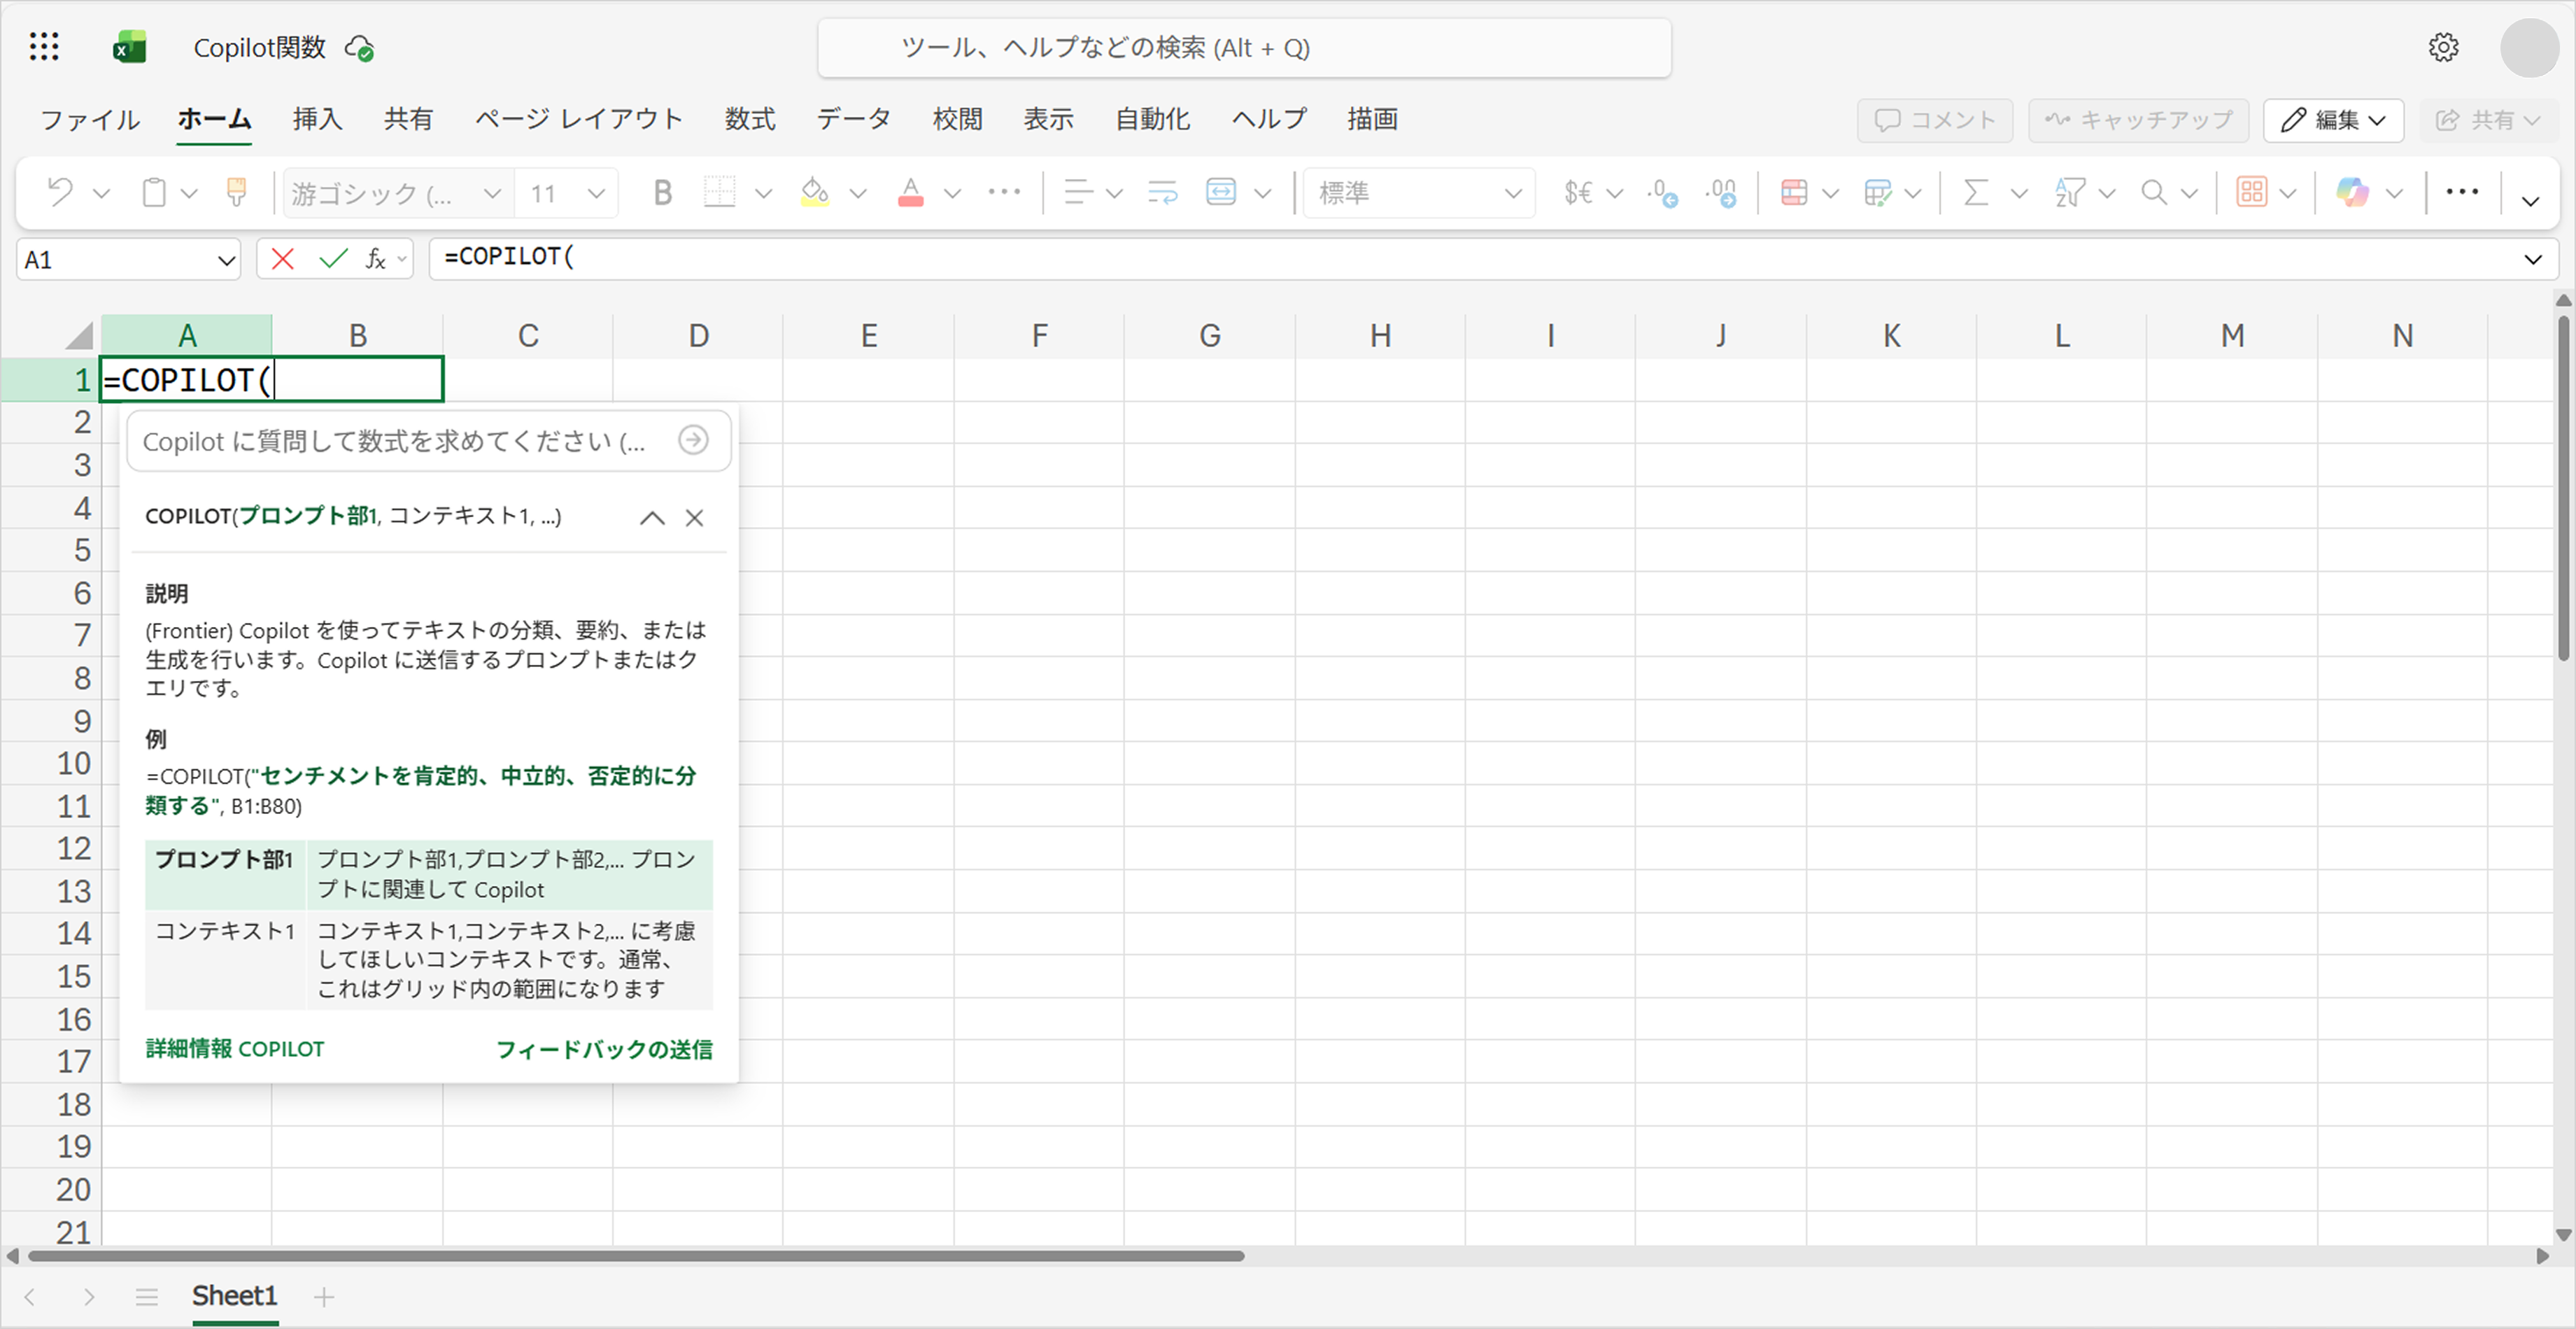2576x1329 pixels.
Task: Toggle Bold formatting
Action: (x=661, y=192)
